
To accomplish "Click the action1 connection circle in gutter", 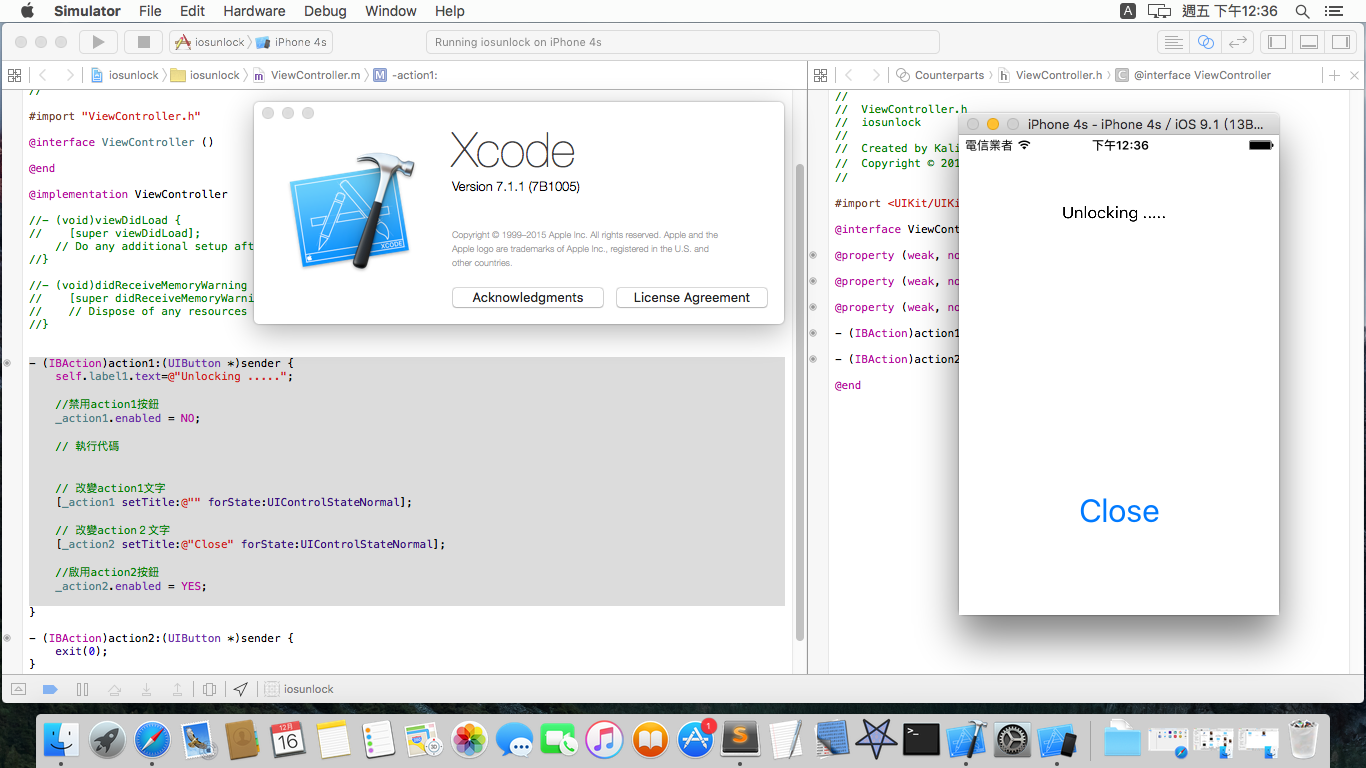I will 8,362.
